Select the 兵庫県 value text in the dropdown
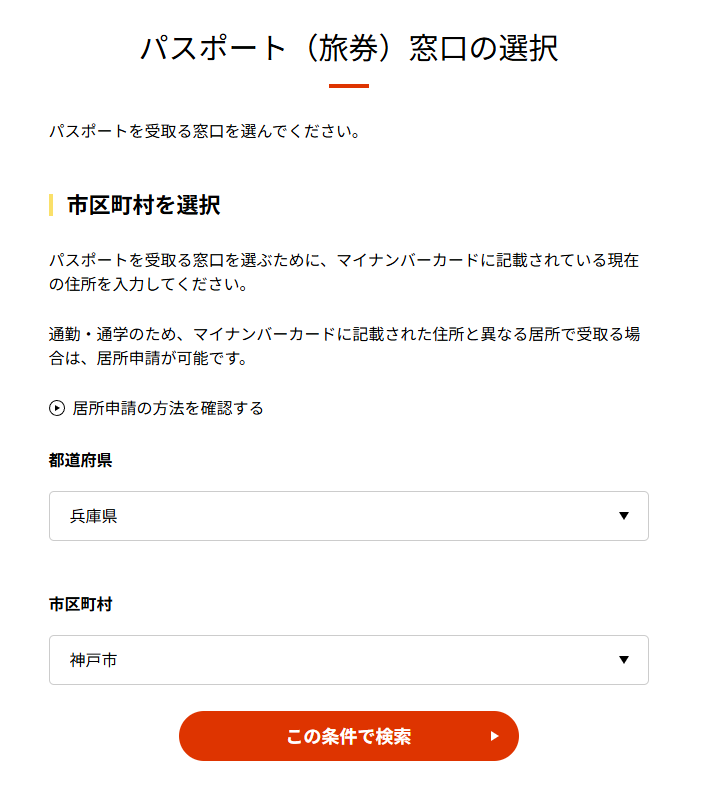Viewport: 723px width, 794px height. [94, 517]
